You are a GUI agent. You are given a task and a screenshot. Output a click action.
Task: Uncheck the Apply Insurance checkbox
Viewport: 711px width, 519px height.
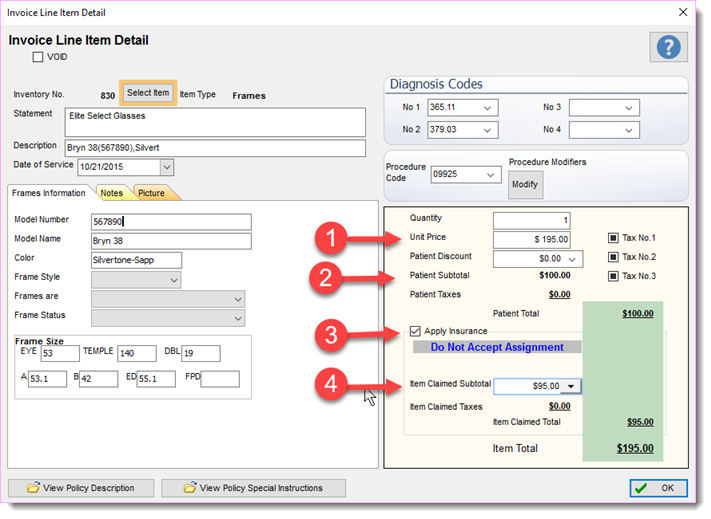(415, 331)
